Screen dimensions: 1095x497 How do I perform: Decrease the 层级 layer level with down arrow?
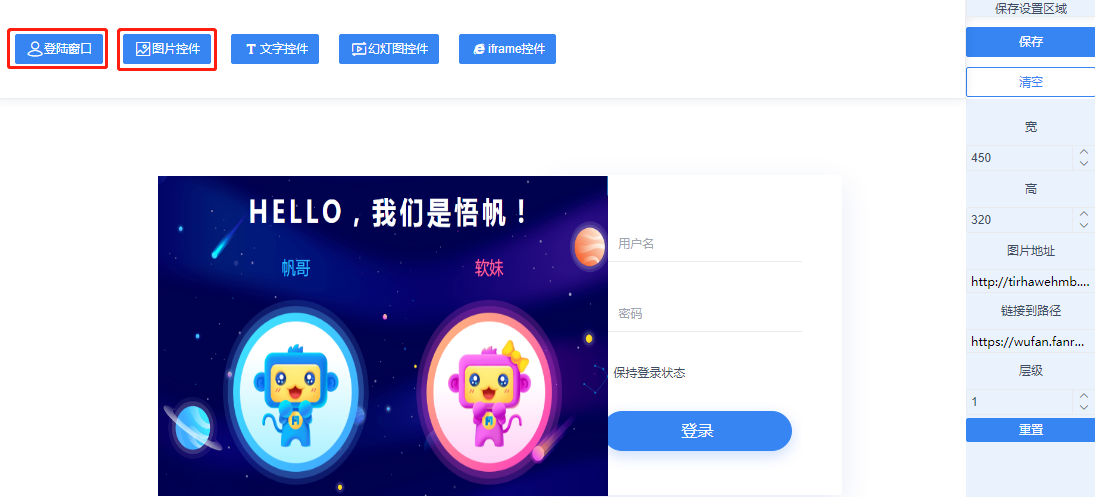(x=1084, y=408)
